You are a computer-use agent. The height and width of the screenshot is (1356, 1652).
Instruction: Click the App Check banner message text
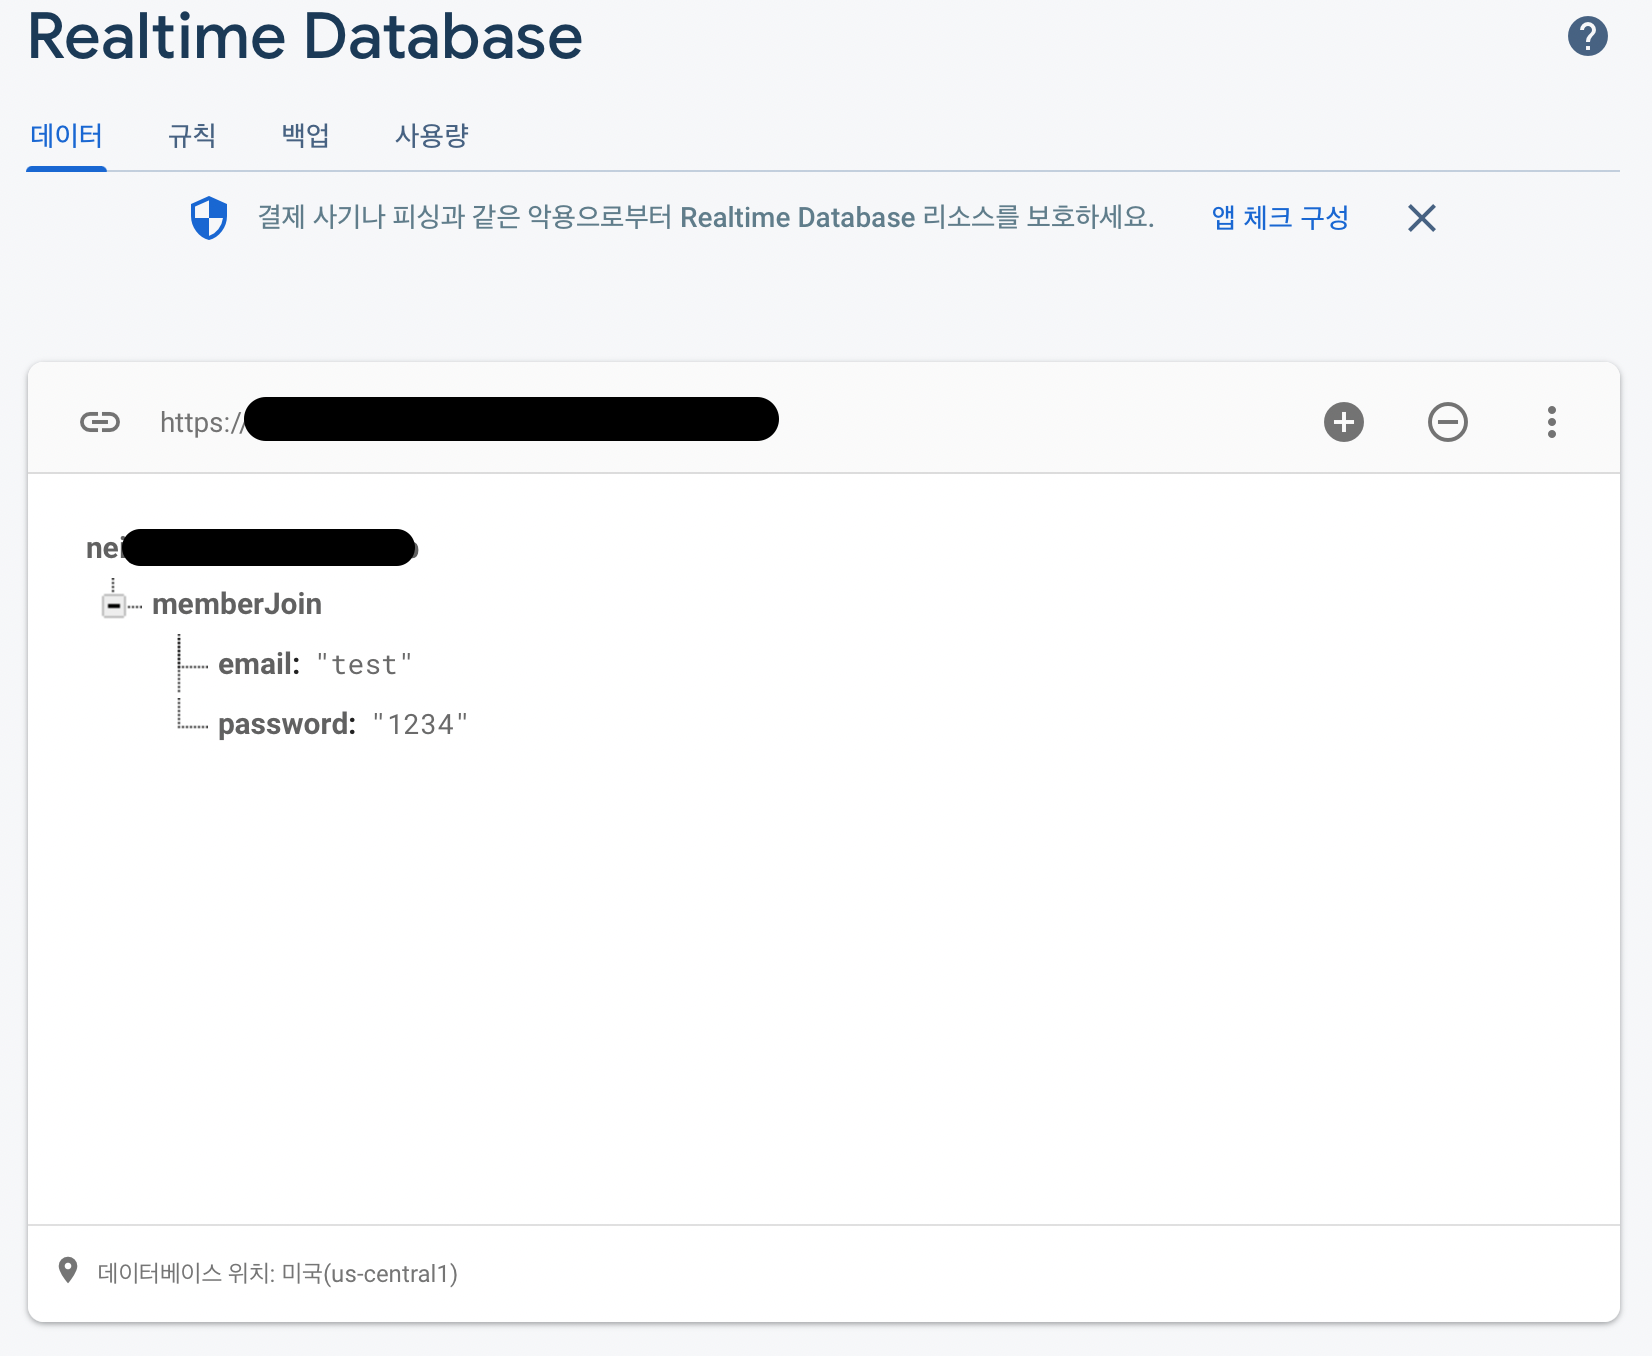click(x=706, y=217)
